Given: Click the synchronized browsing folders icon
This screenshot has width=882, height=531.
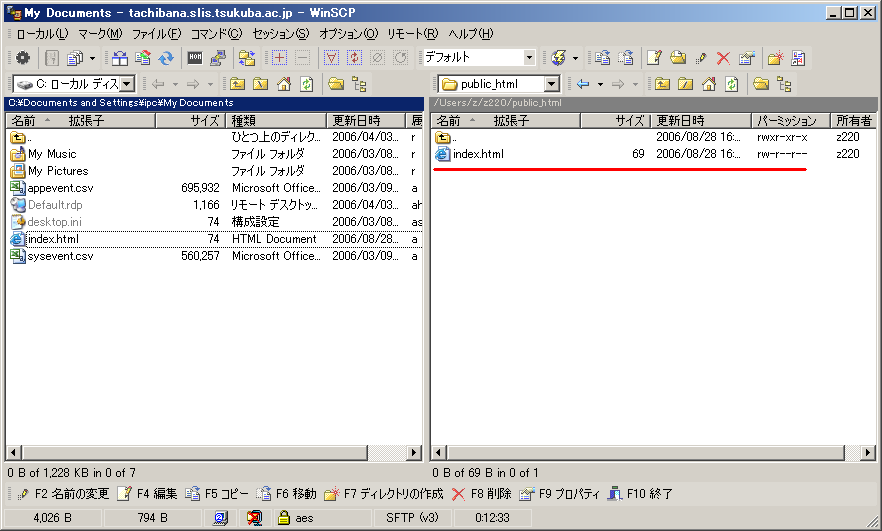Looking at the screenshot, I should (x=246, y=57).
